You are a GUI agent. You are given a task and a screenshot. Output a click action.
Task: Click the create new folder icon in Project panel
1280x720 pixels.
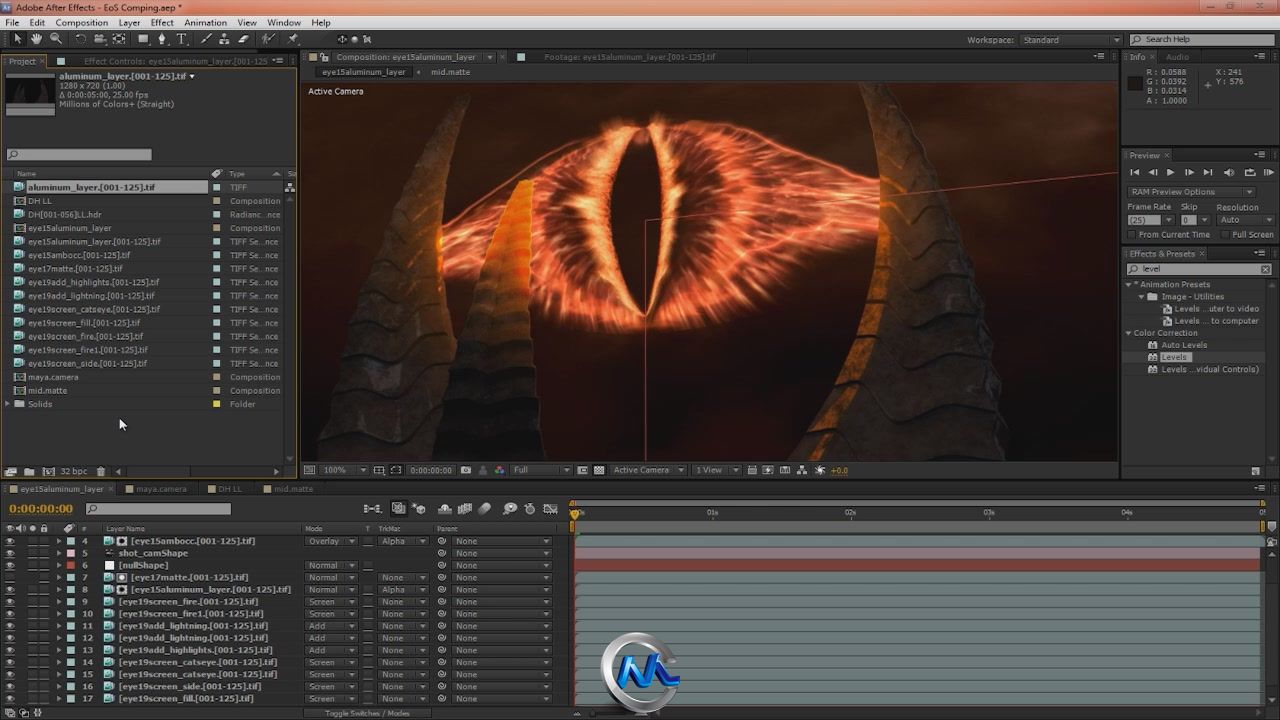click(x=29, y=471)
